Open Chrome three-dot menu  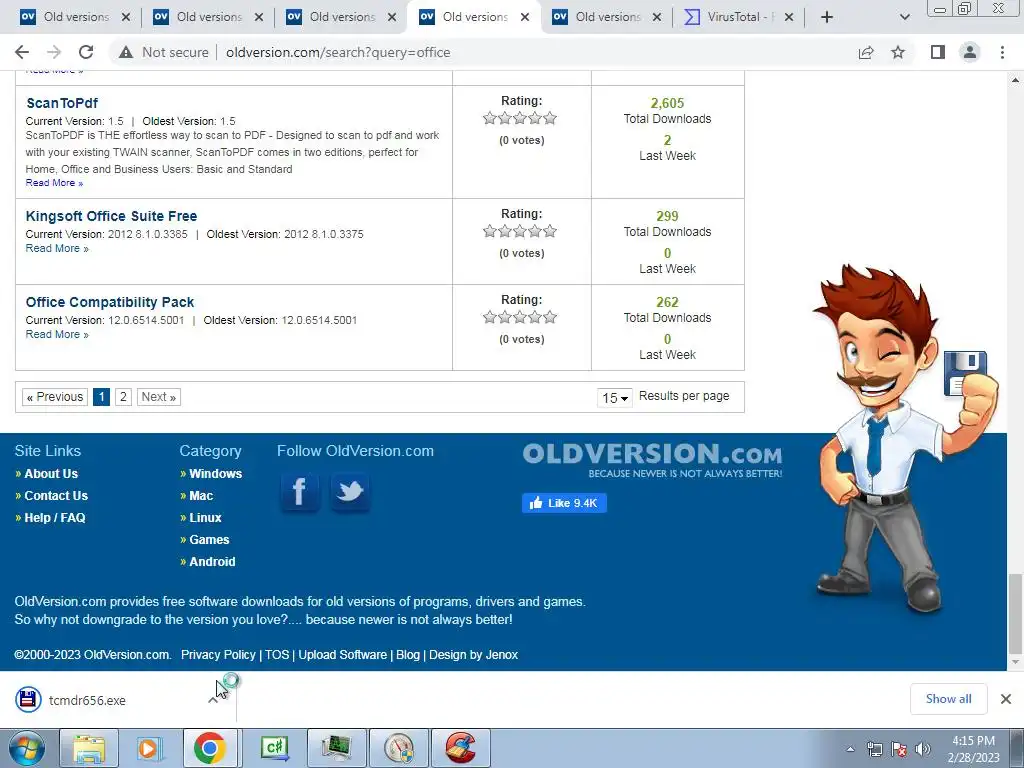1002,52
